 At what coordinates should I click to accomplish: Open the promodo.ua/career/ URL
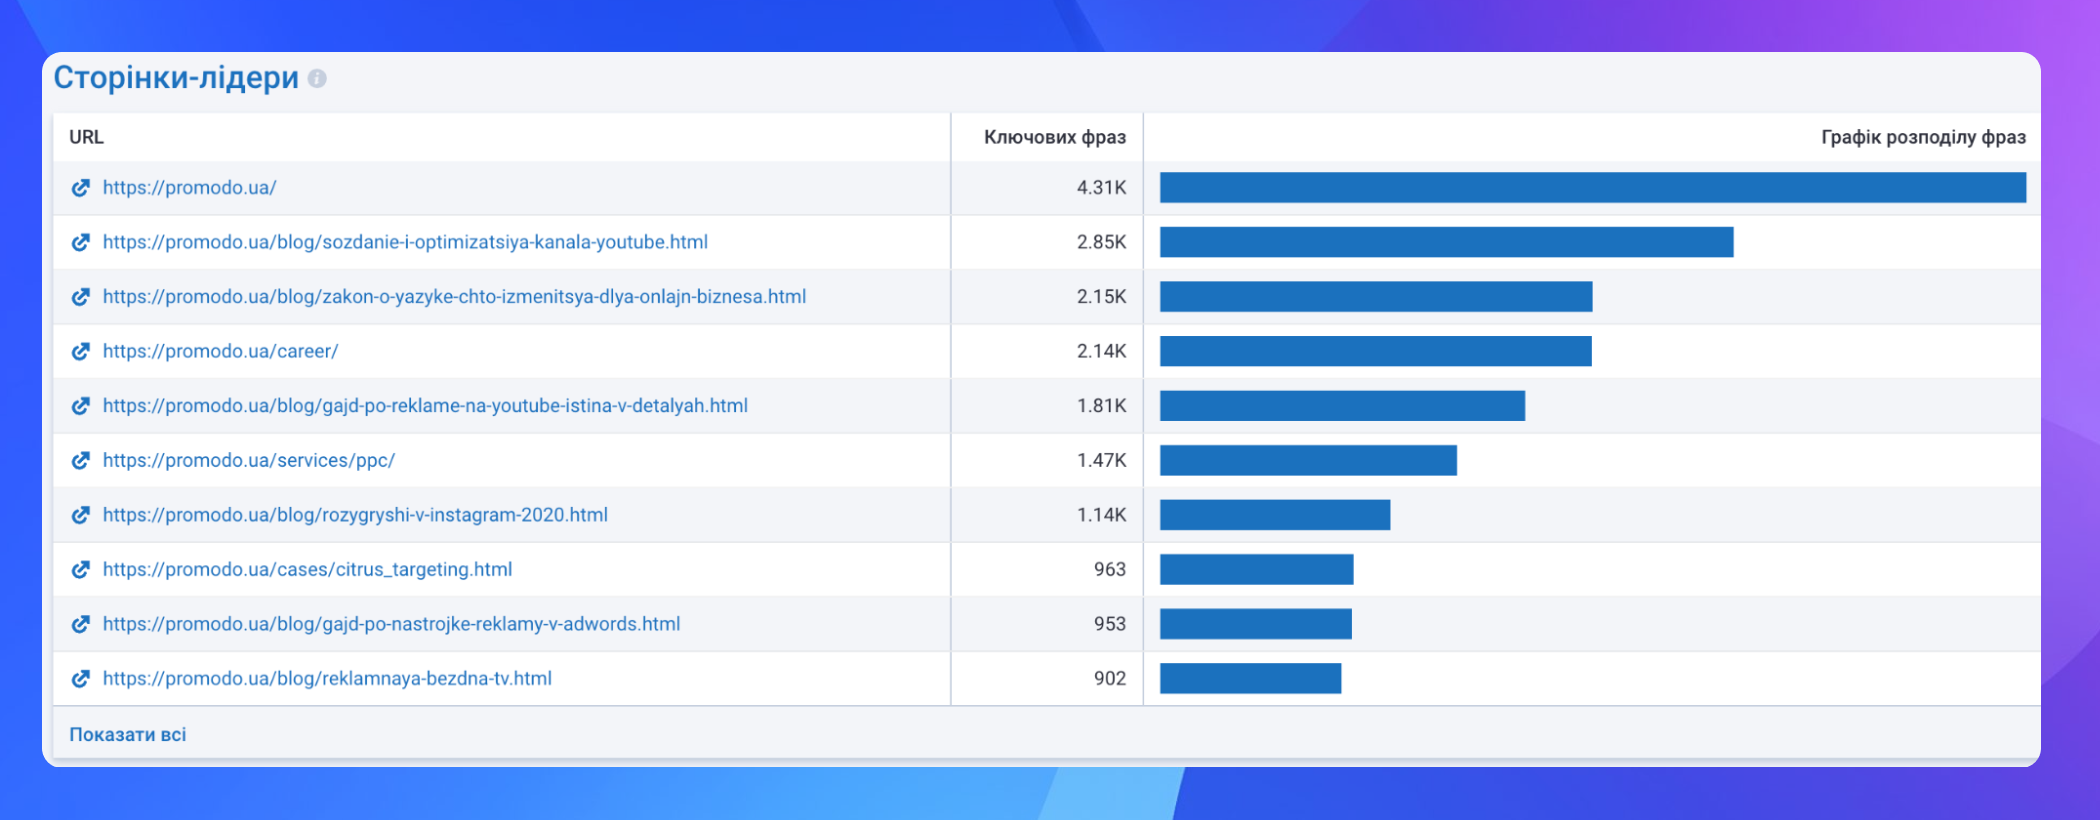(220, 351)
